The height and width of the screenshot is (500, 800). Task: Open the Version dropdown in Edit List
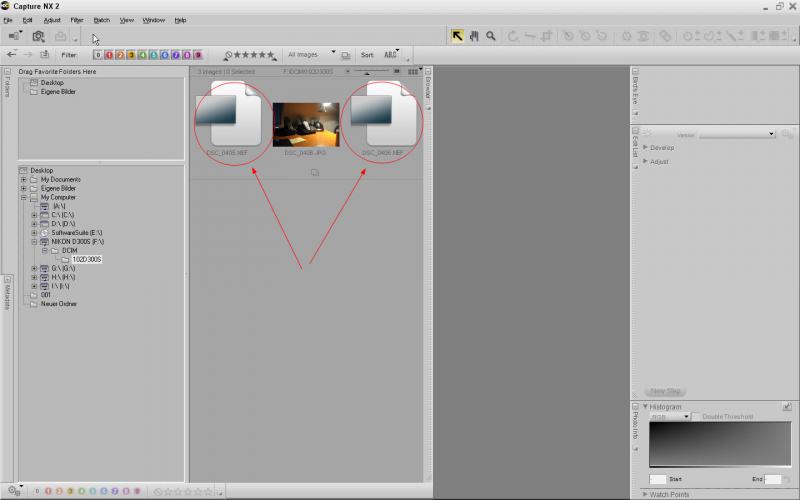pyautogui.click(x=737, y=135)
